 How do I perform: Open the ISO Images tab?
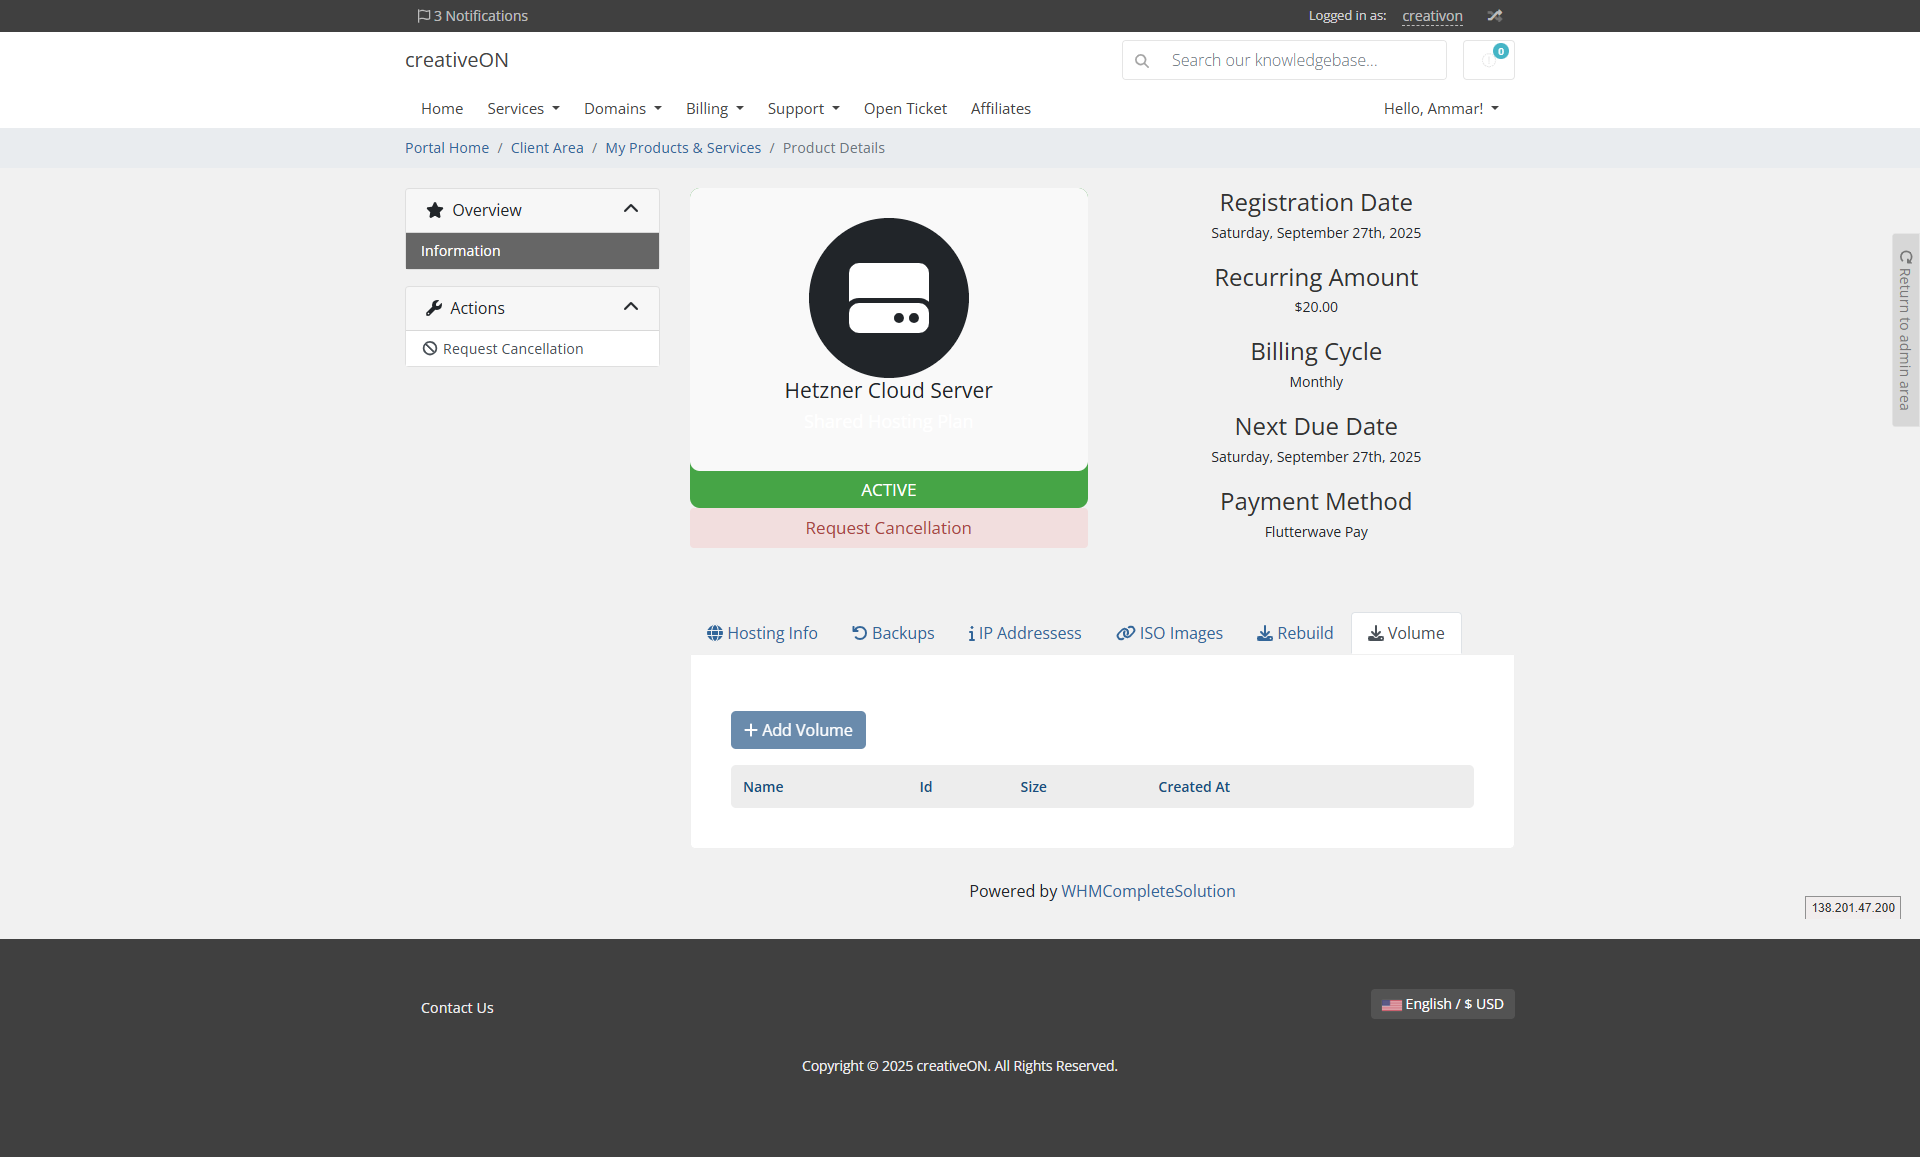click(x=1169, y=633)
